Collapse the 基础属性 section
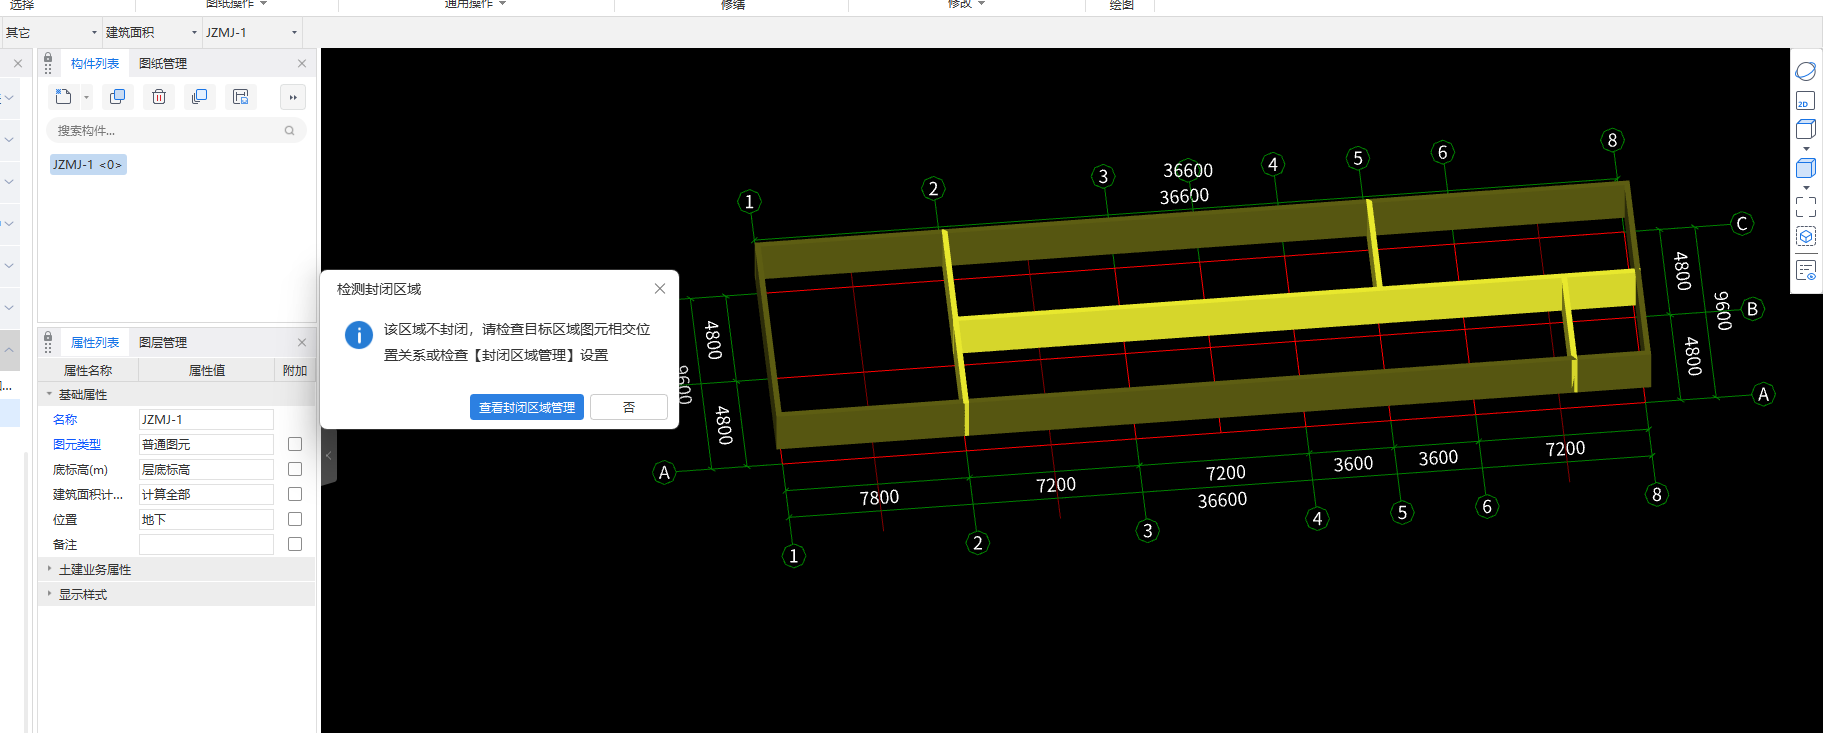This screenshot has width=1823, height=733. point(49,394)
